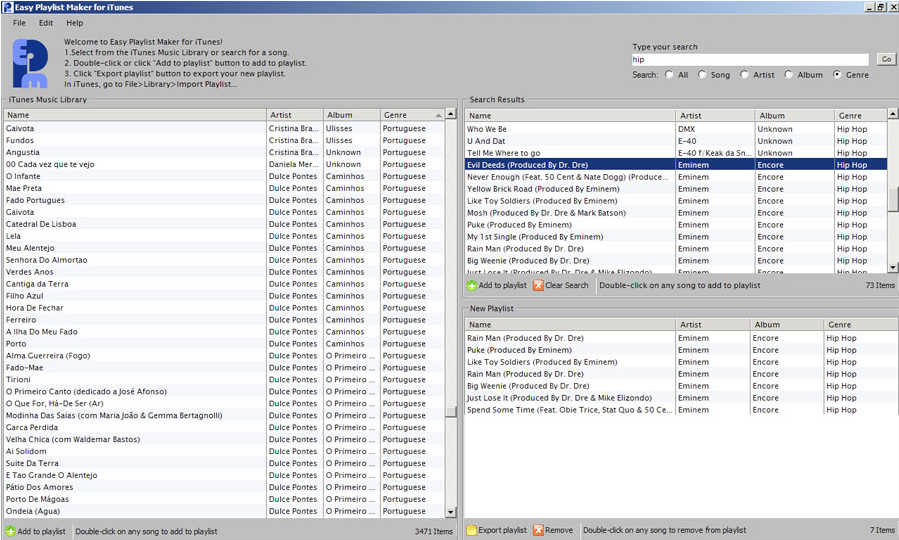The width and height of the screenshot is (899, 540).
Task: Select 00 Cada vez que te vejo
Action: 224,164
